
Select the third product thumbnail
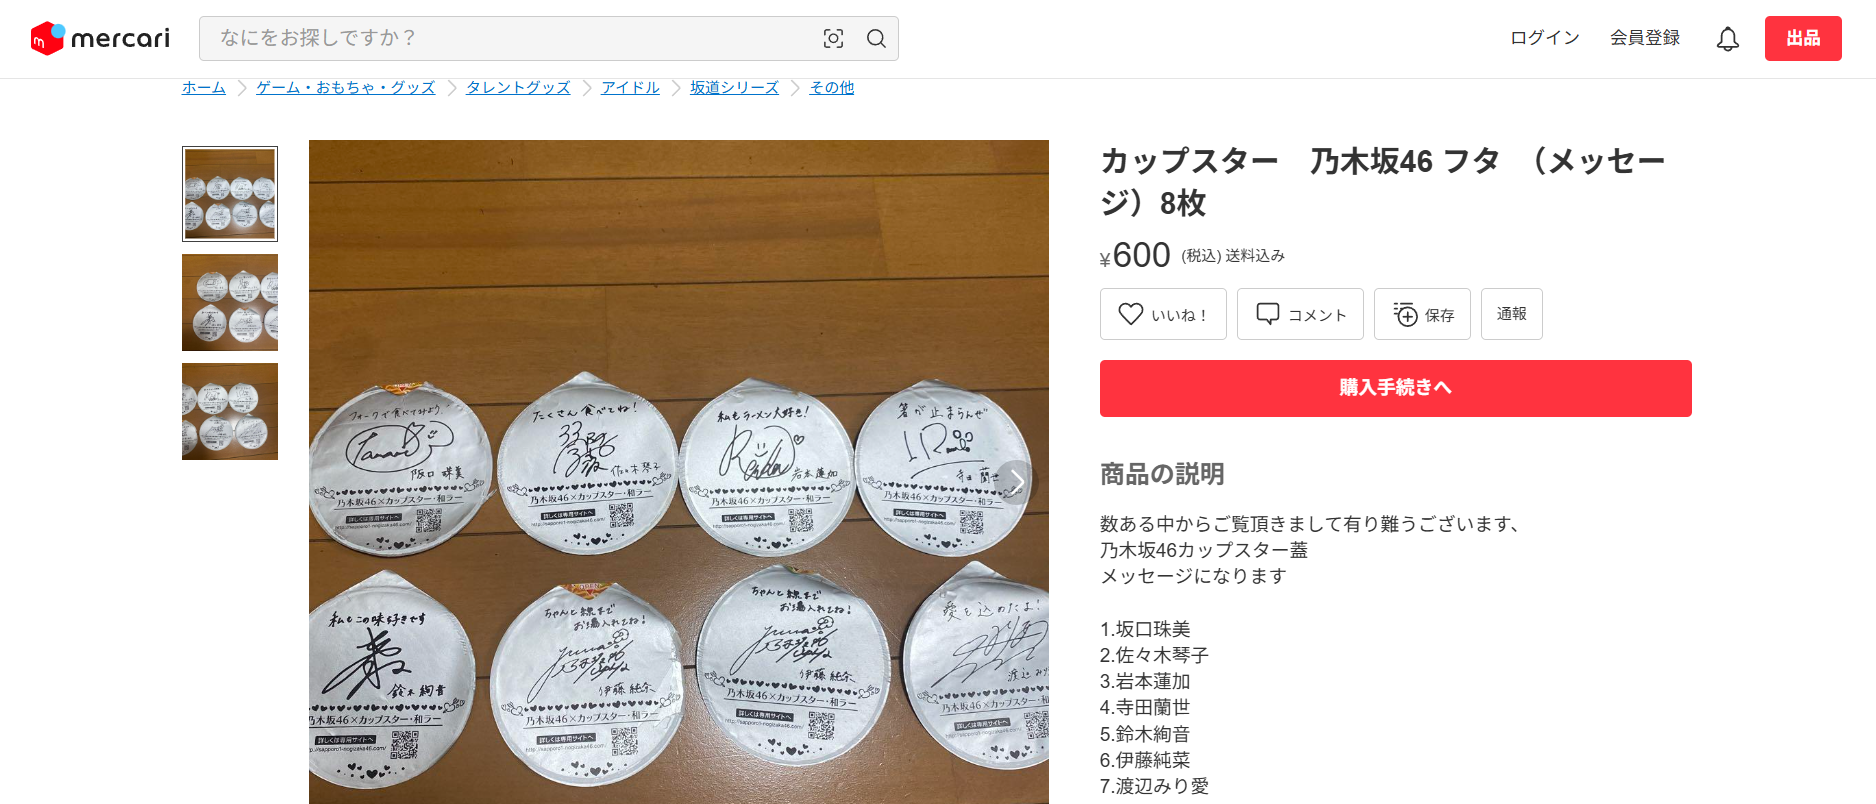point(230,411)
